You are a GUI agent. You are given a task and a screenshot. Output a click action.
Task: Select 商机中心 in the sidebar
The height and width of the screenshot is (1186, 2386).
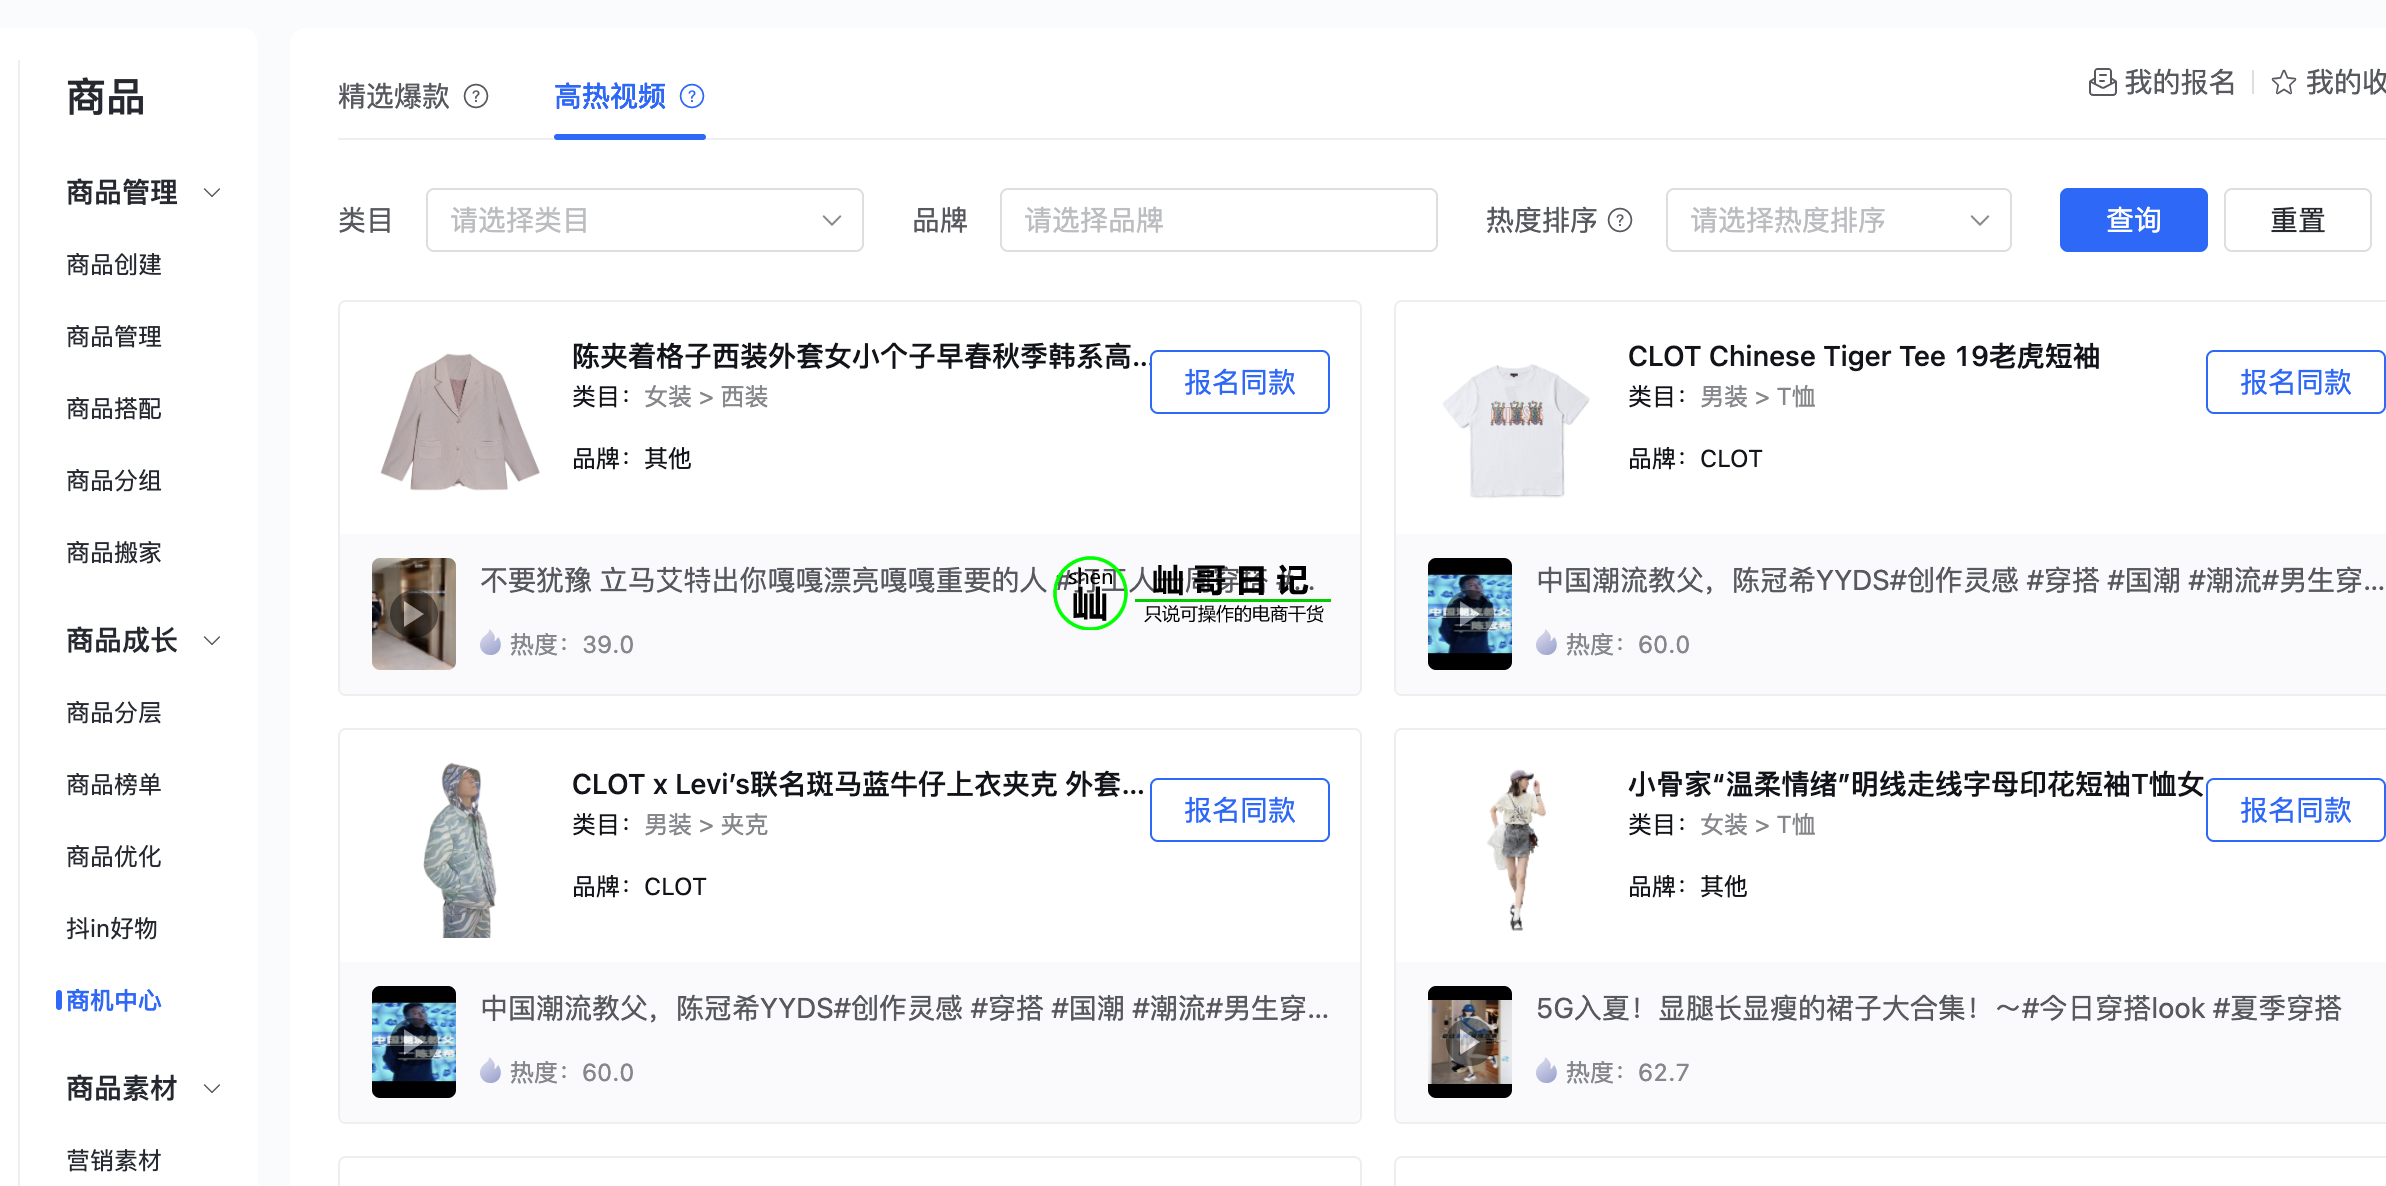[114, 1000]
